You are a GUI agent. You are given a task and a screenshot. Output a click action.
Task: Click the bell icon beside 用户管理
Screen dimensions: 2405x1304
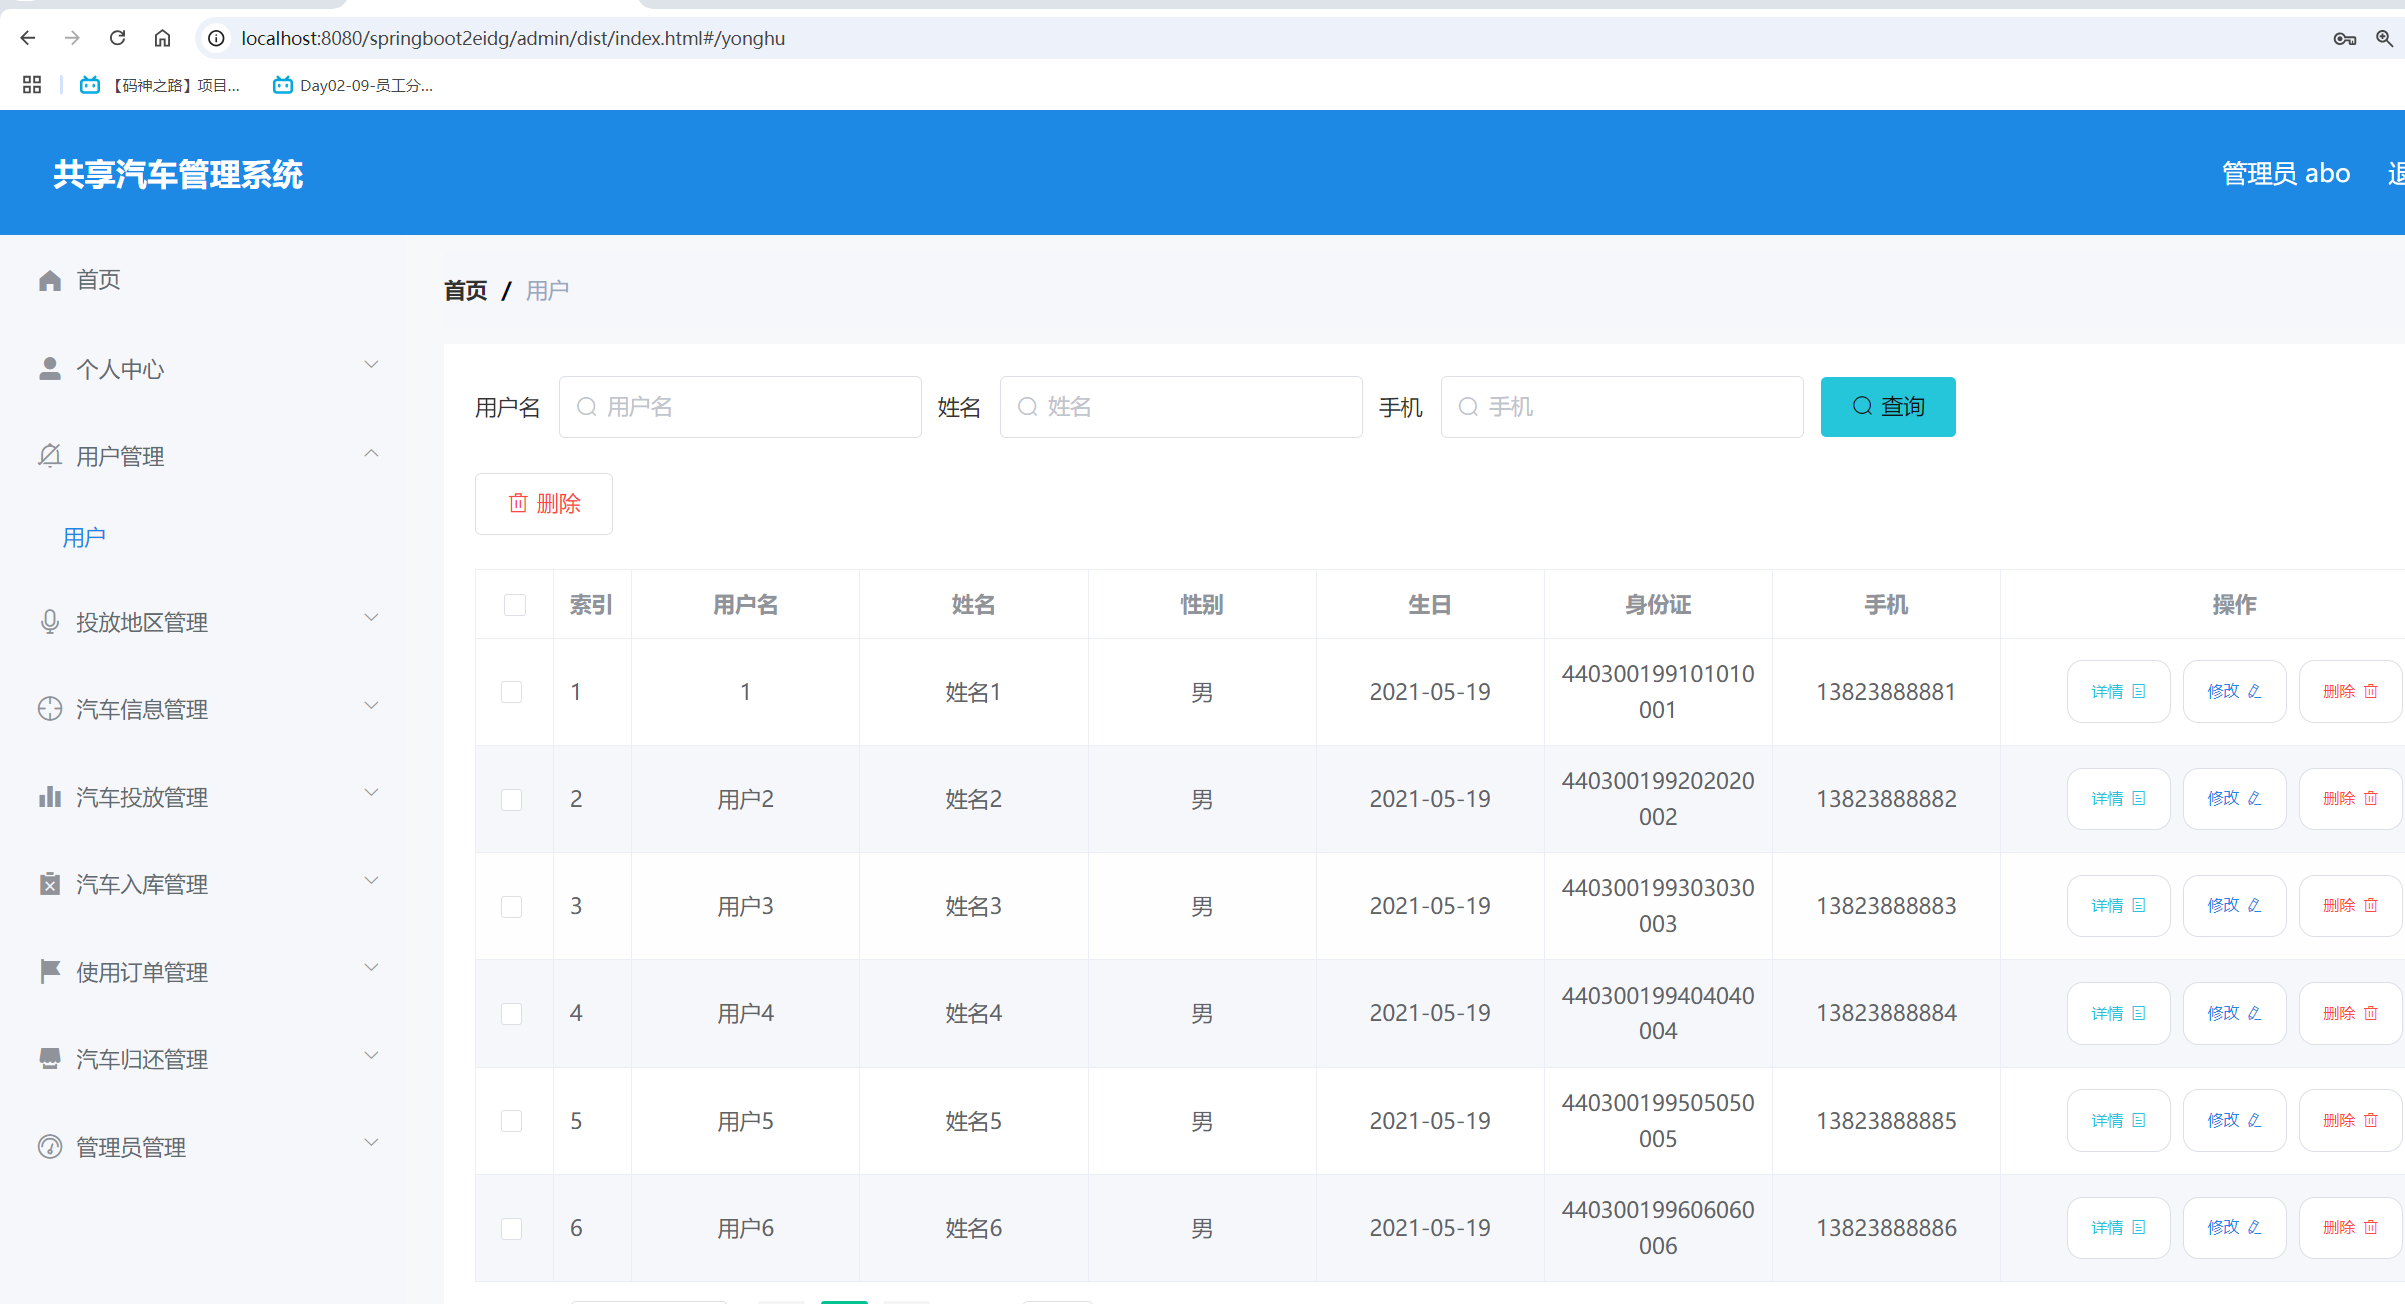point(49,455)
